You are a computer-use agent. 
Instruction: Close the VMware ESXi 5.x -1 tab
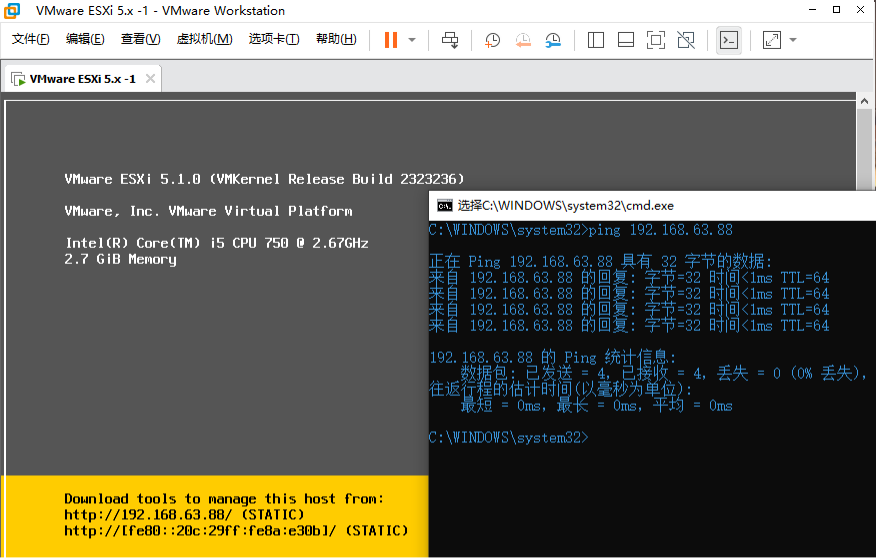[150, 79]
